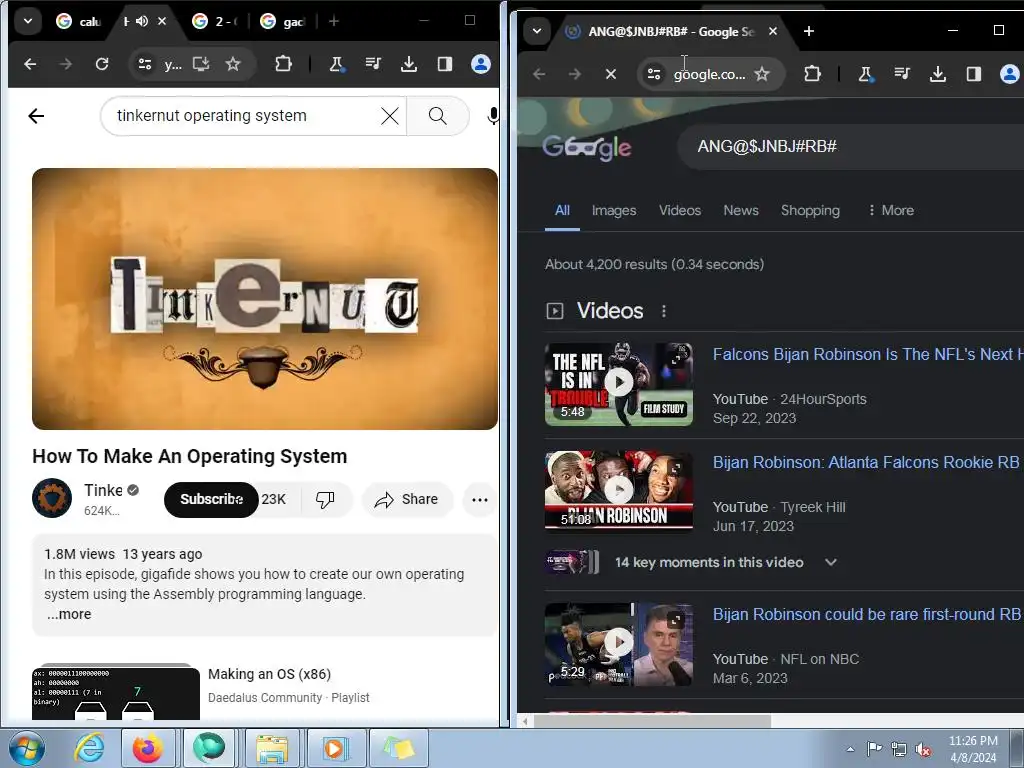Open downloads icon in right browser
The width and height of the screenshot is (1024, 768).
(x=938, y=74)
